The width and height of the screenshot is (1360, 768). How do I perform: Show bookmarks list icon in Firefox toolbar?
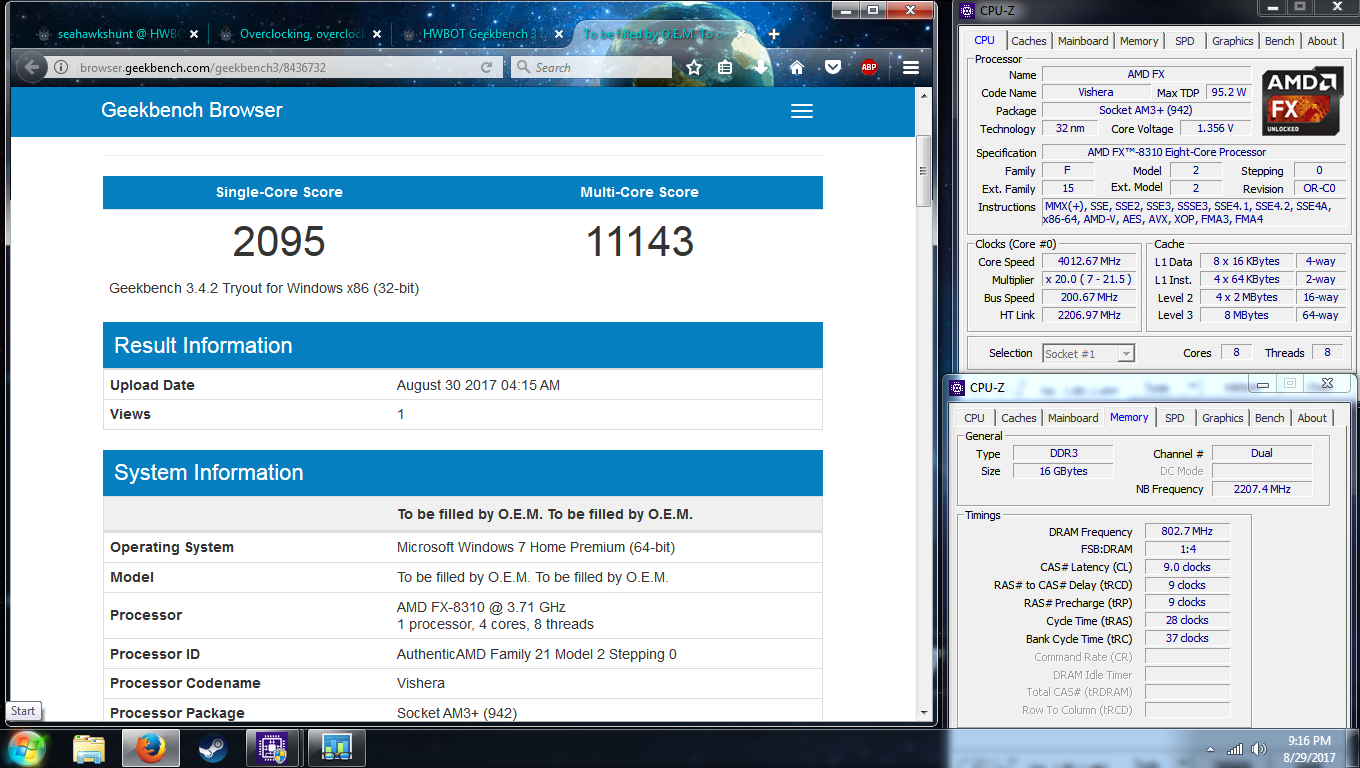point(726,68)
